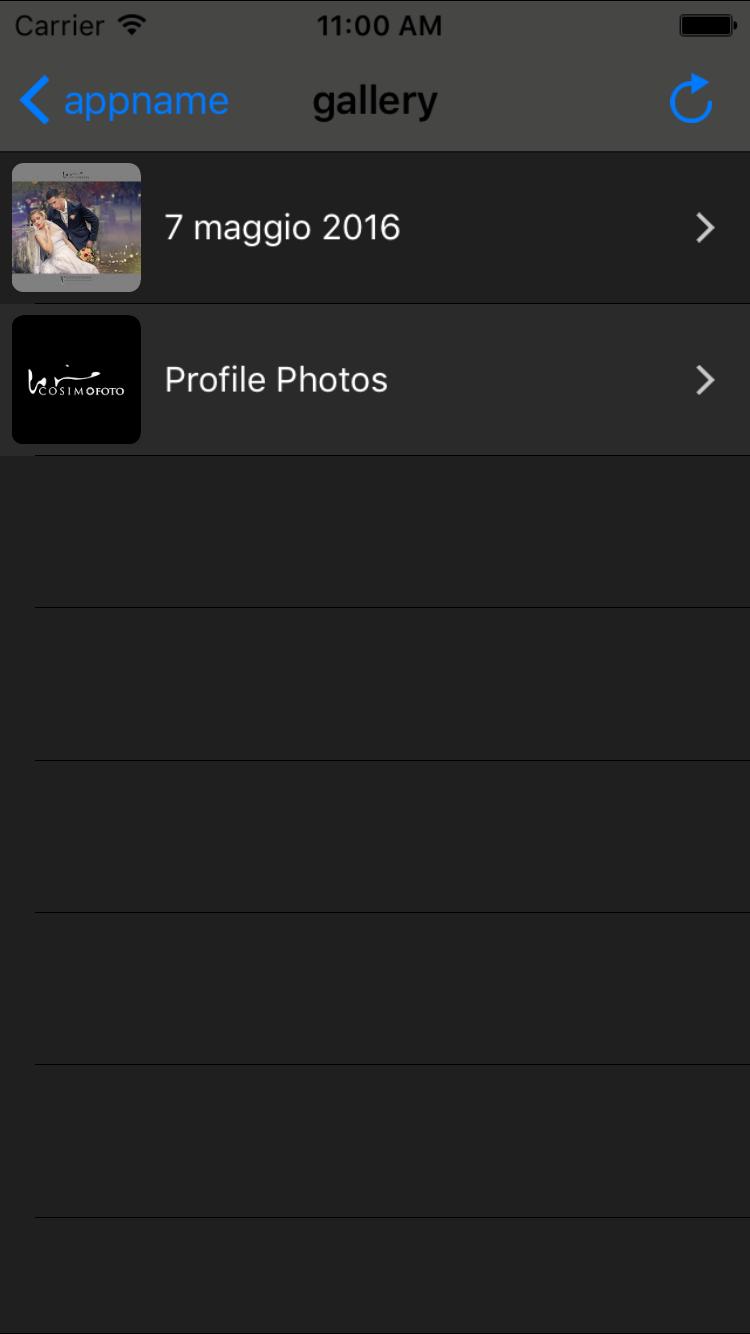
Task: Tap the Wi-Fi signal icon in status bar
Action: tap(131, 24)
